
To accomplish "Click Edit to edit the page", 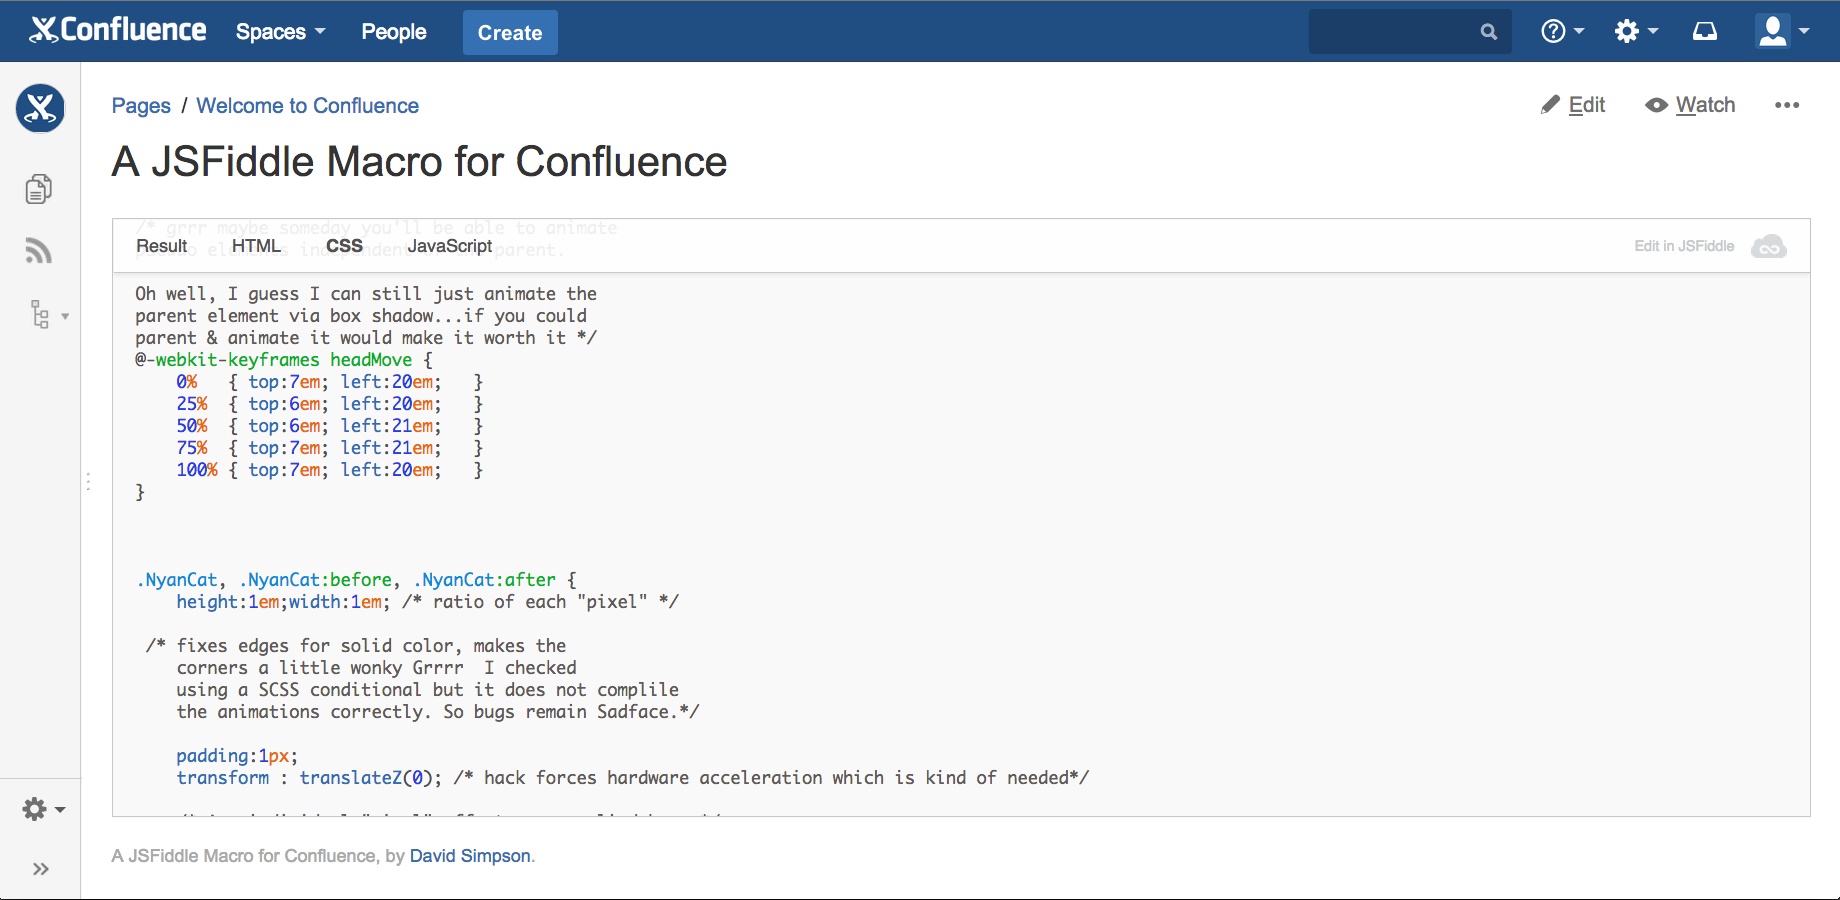I will point(1573,105).
